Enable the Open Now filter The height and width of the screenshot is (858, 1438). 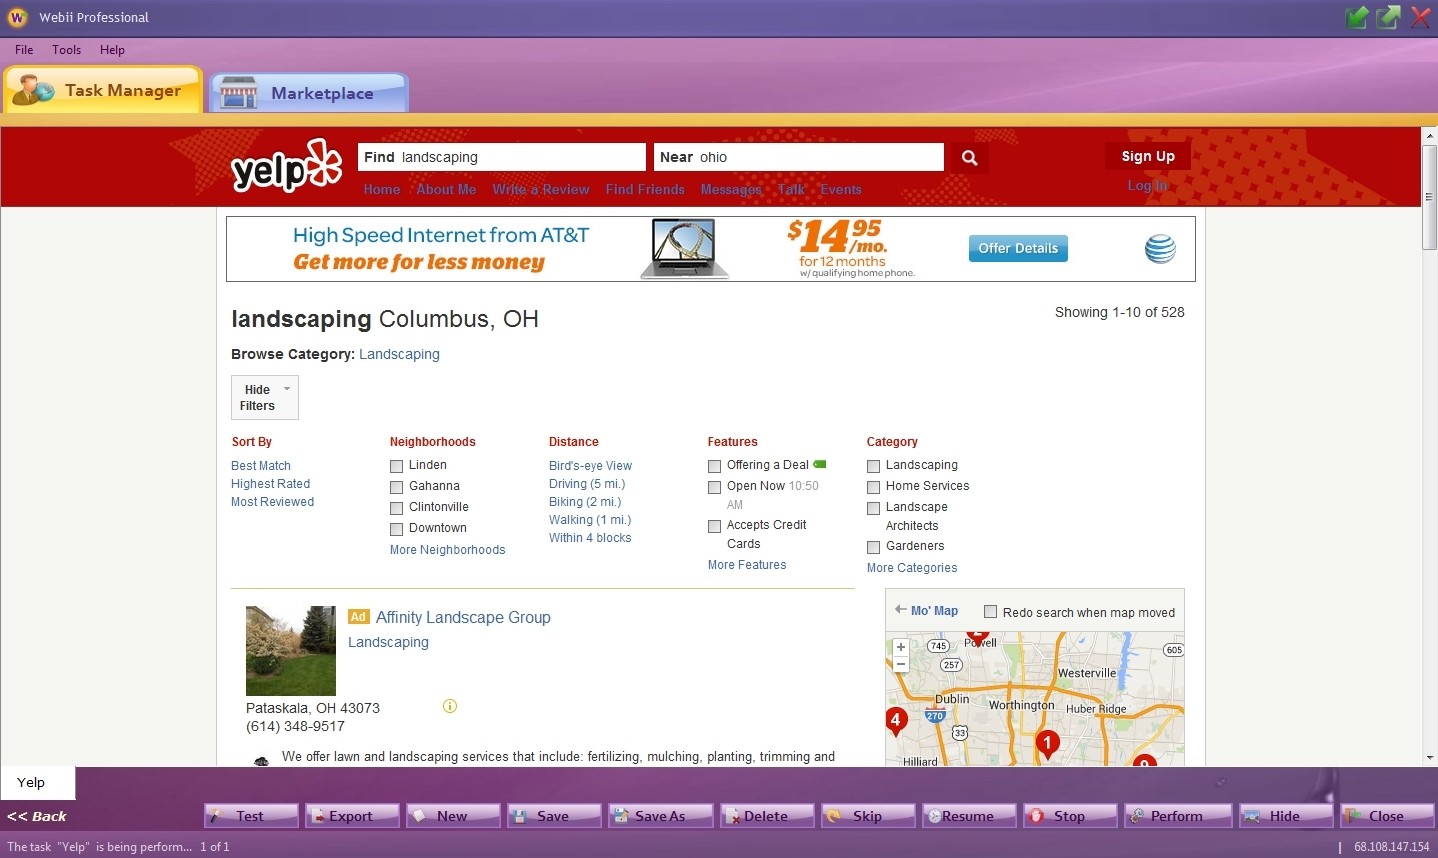[x=714, y=487]
